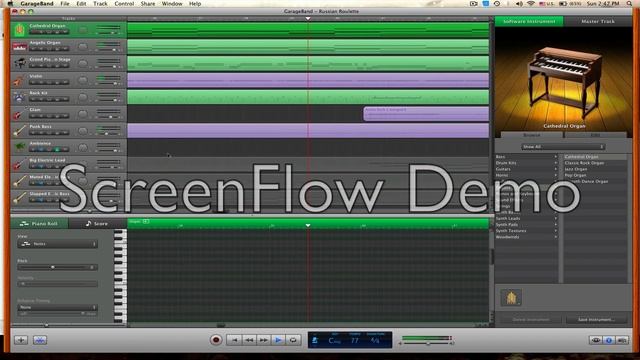
Task: Expand the Guitars instrument category
Action: click(526, 169)
